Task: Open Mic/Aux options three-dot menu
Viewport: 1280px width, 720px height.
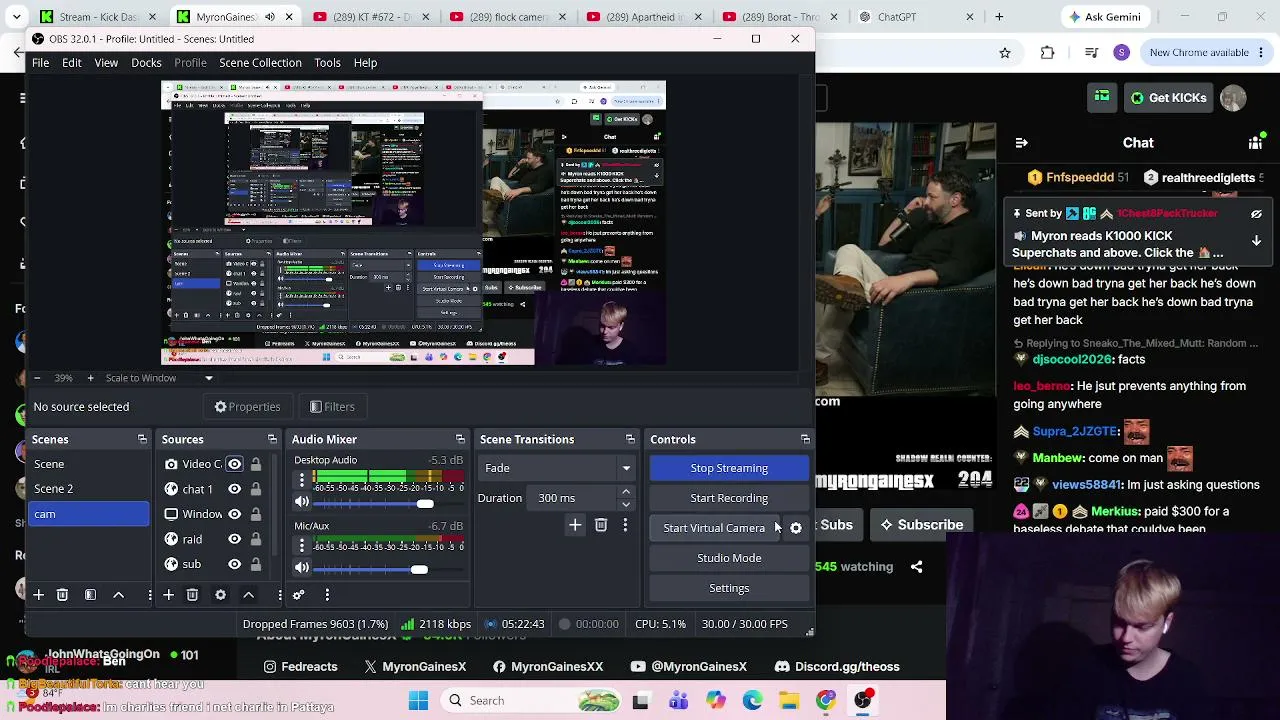Action: [302, 546]
